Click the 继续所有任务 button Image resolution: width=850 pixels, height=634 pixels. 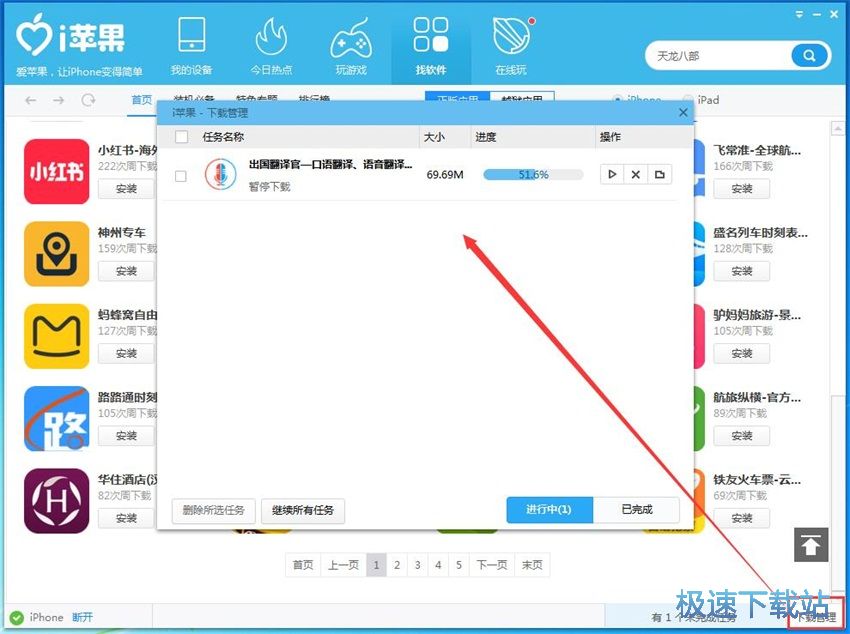tap(302, 510)
